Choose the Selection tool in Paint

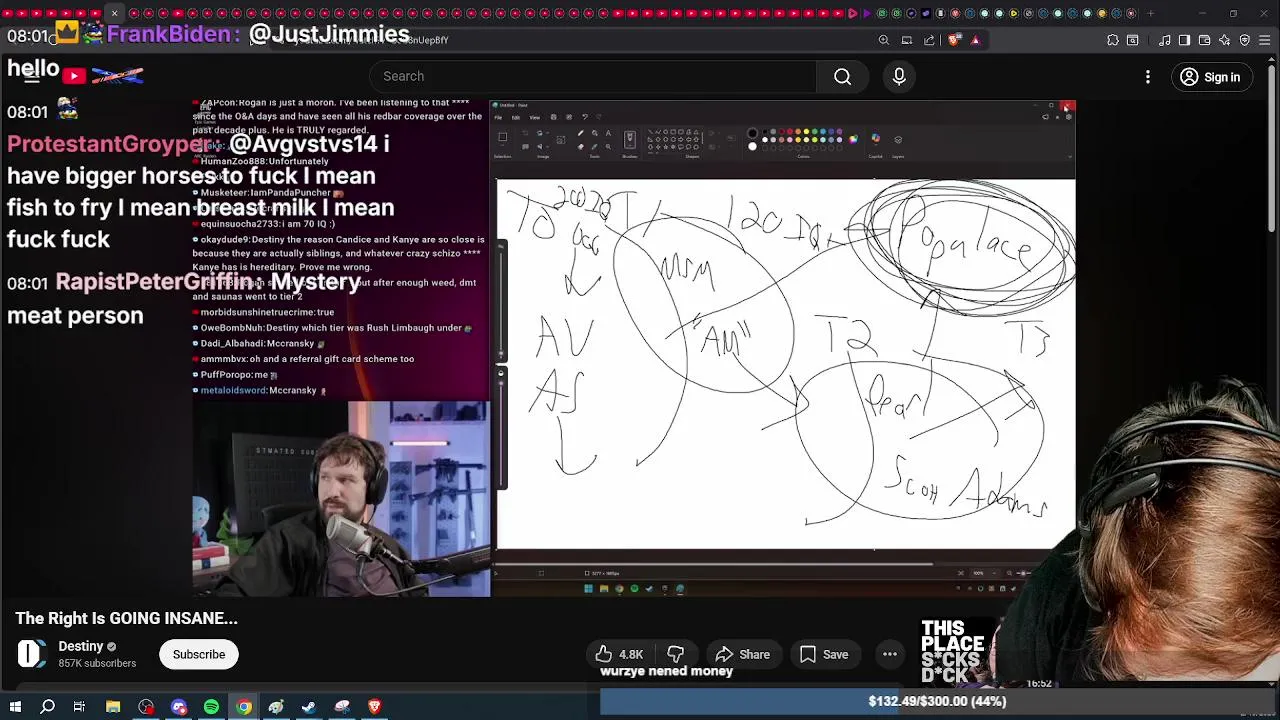click(502, 138)
